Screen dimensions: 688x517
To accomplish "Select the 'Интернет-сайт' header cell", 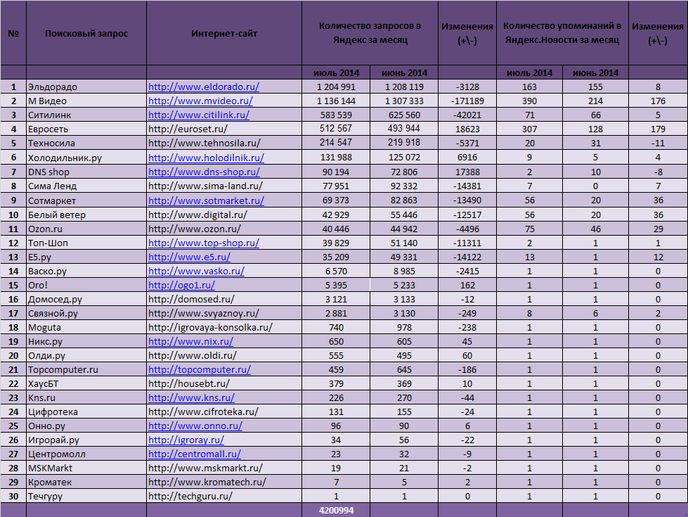I will point(224,33).
